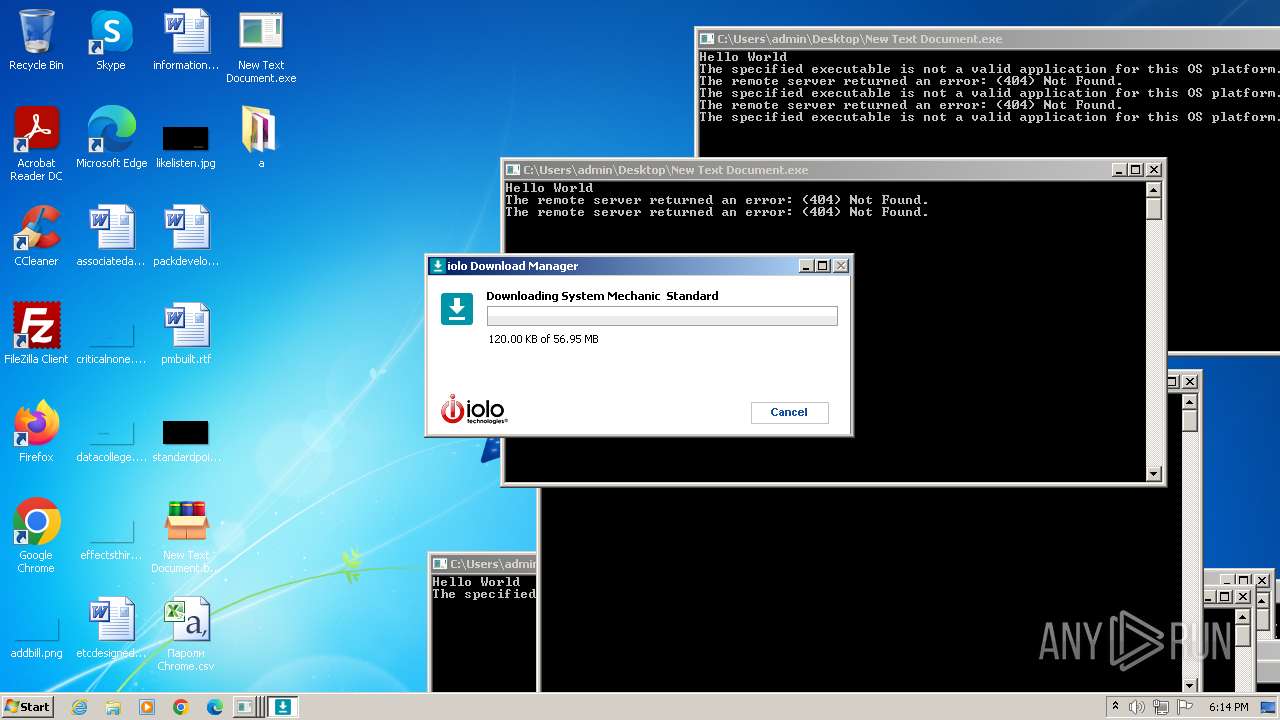Open the 'associateda...' Word document
Image resolution: width=1280 pixels, height=720 pixels.
(x=111, y=236)
